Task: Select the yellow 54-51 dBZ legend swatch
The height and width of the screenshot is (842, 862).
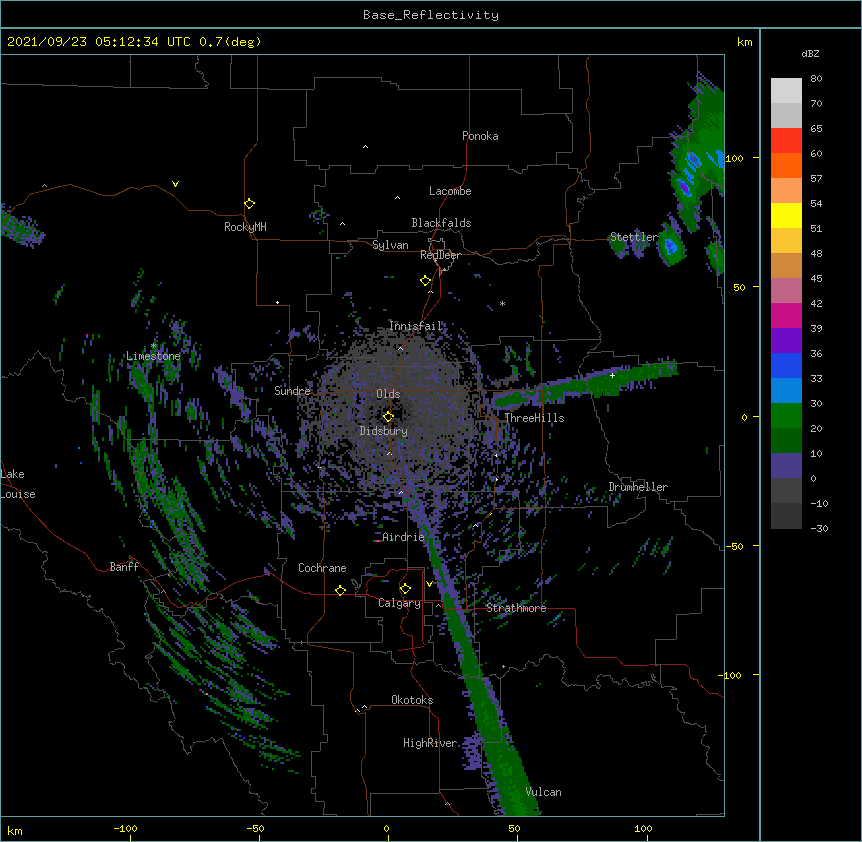Action: 786,216
